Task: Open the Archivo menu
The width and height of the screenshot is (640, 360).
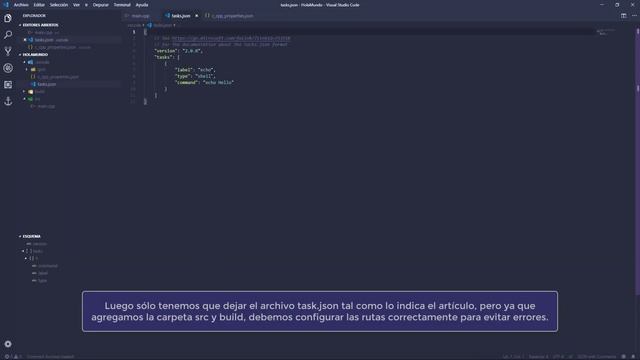Action: [x=21, y=5]
